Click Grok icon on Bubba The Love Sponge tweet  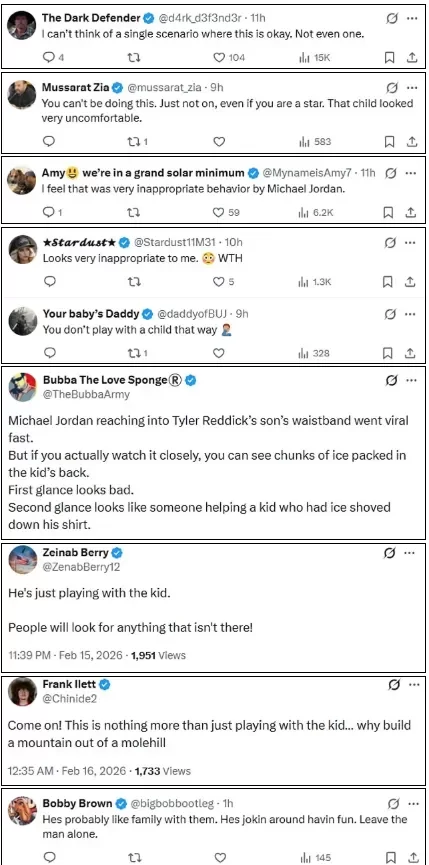[x=392, y=381]
